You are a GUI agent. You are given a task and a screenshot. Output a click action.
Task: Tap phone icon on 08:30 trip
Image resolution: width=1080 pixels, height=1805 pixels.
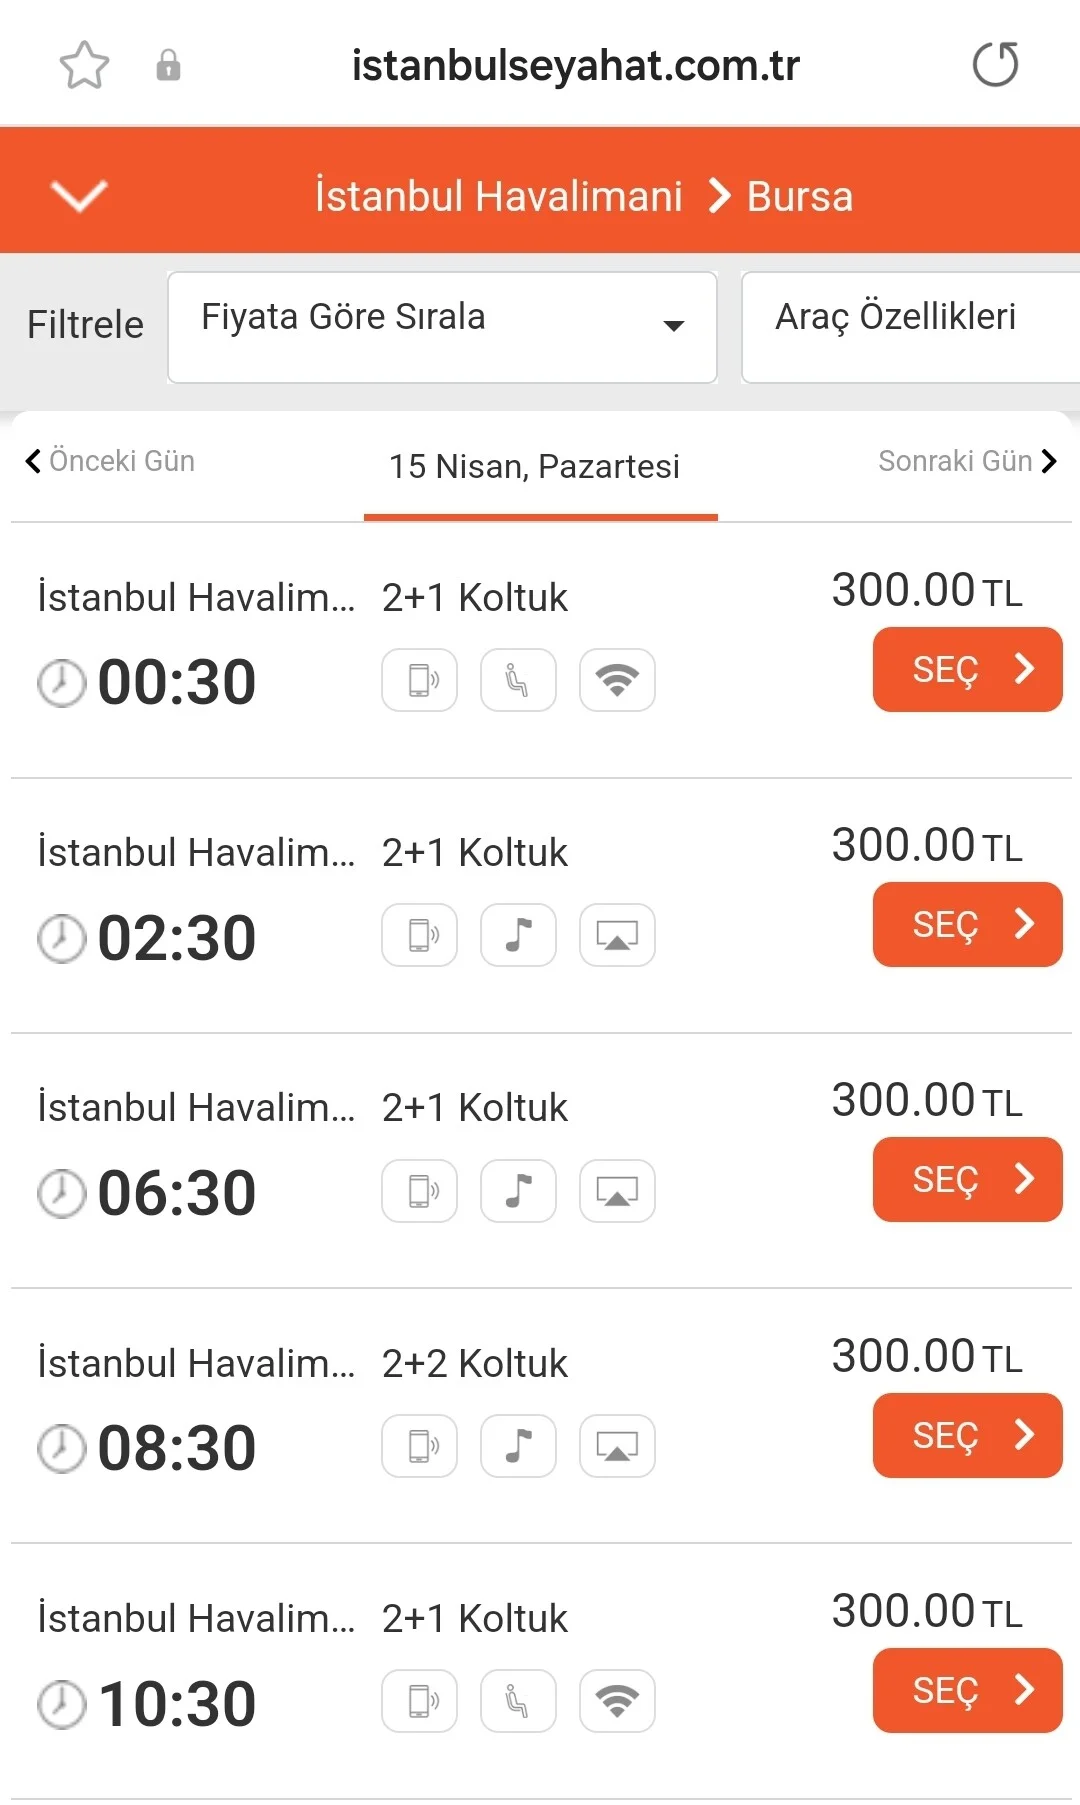[420, 1446]
